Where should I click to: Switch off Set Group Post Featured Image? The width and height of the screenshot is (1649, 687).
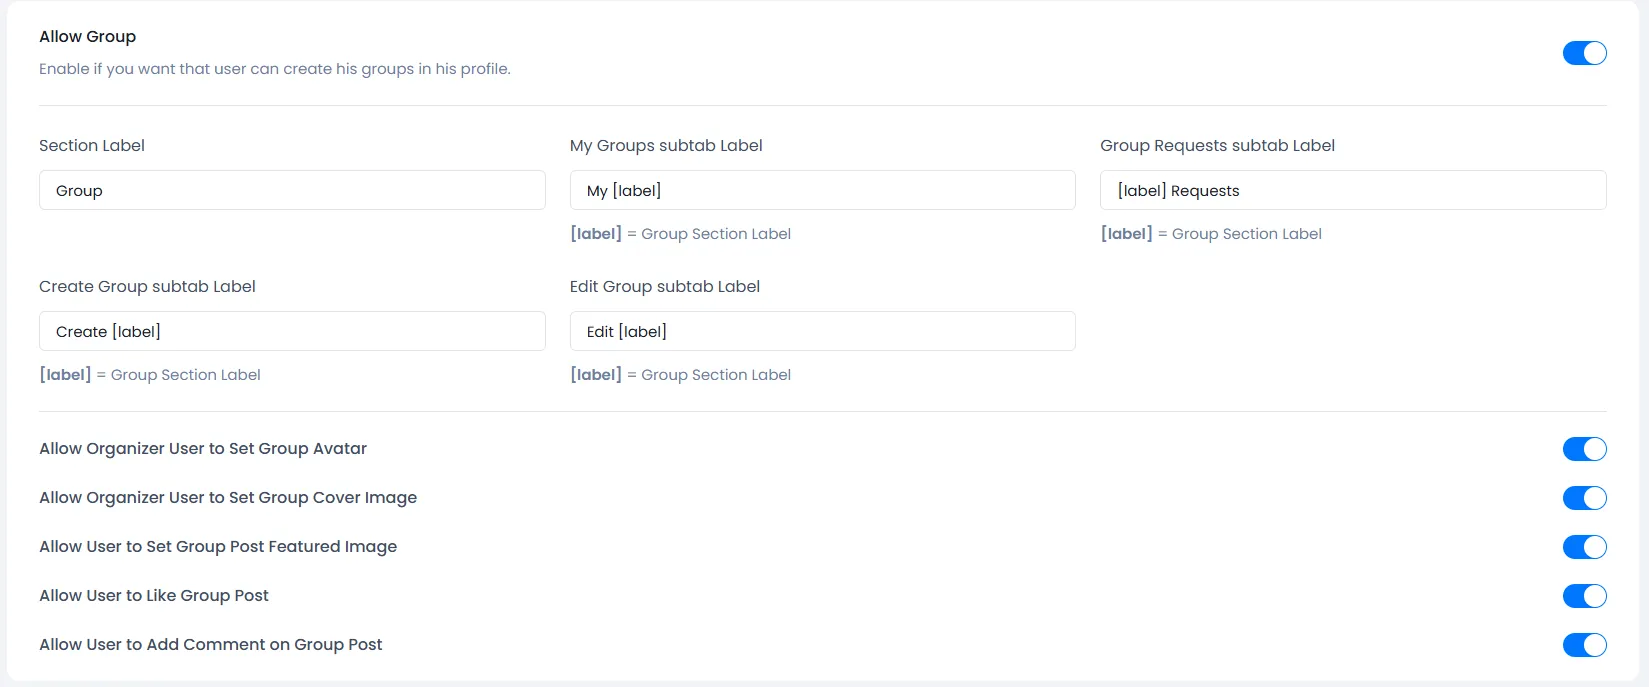1584,547
